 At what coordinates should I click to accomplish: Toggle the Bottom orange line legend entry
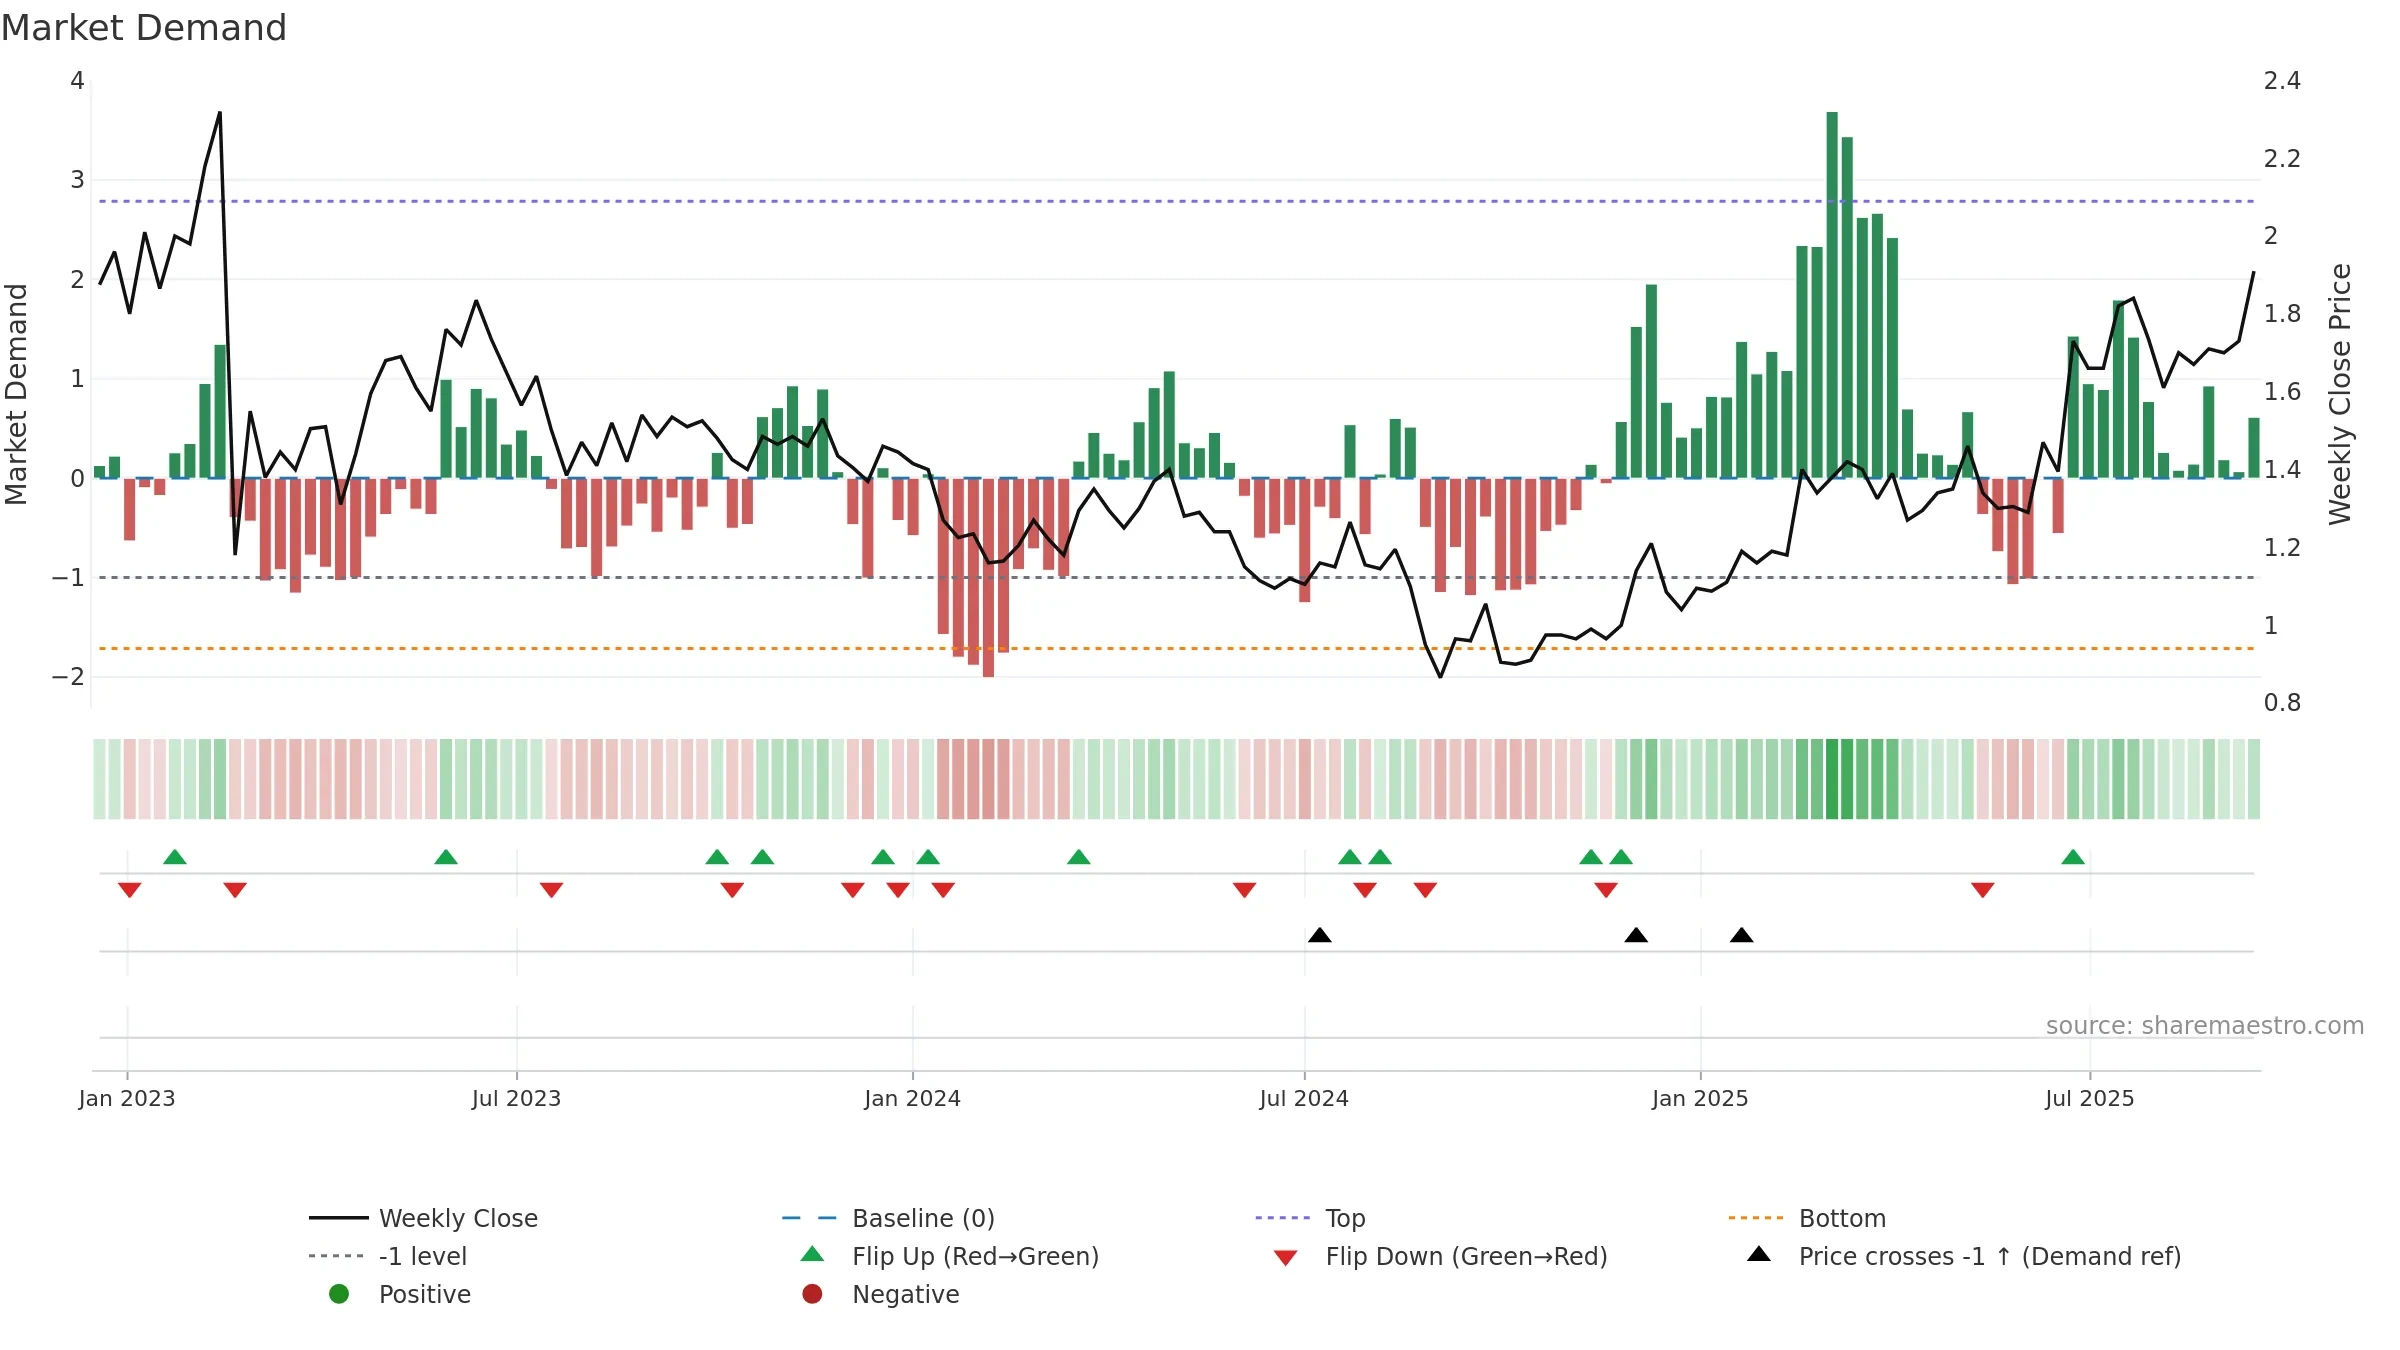[x=1807, y=1218]
